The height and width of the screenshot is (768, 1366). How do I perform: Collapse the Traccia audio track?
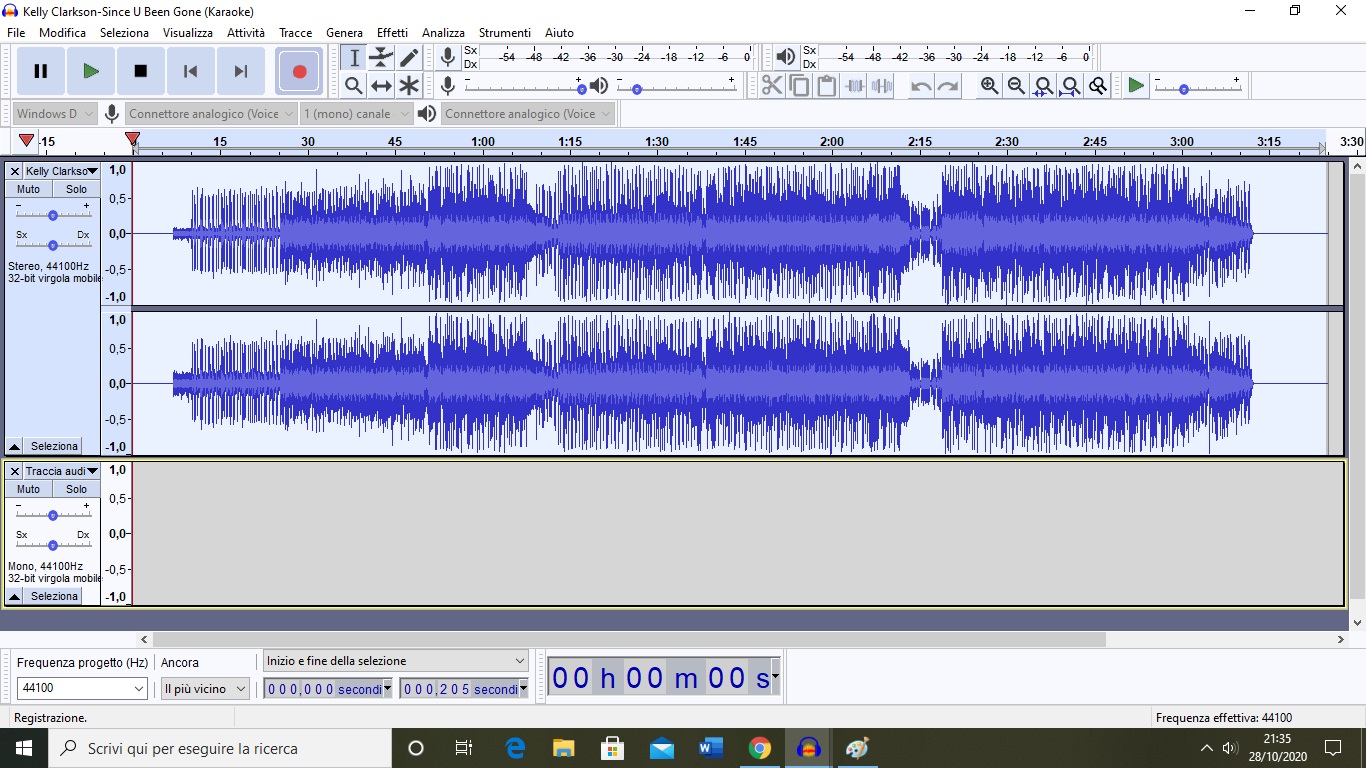point(15,596)
